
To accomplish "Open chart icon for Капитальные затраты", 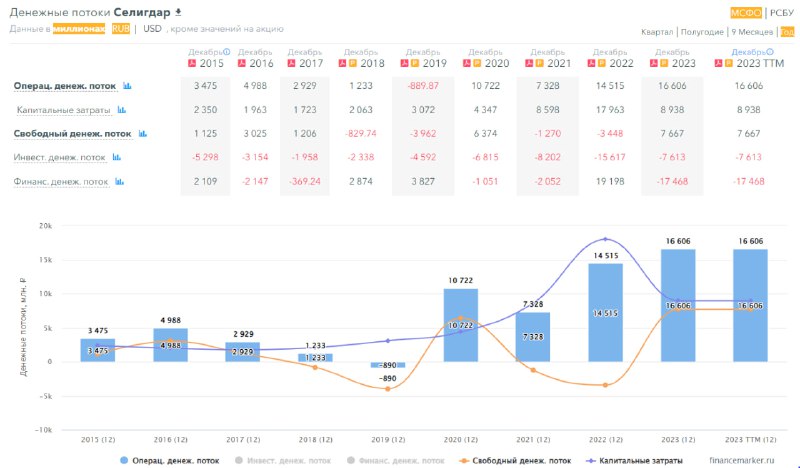I will click(x=121, y=110).
